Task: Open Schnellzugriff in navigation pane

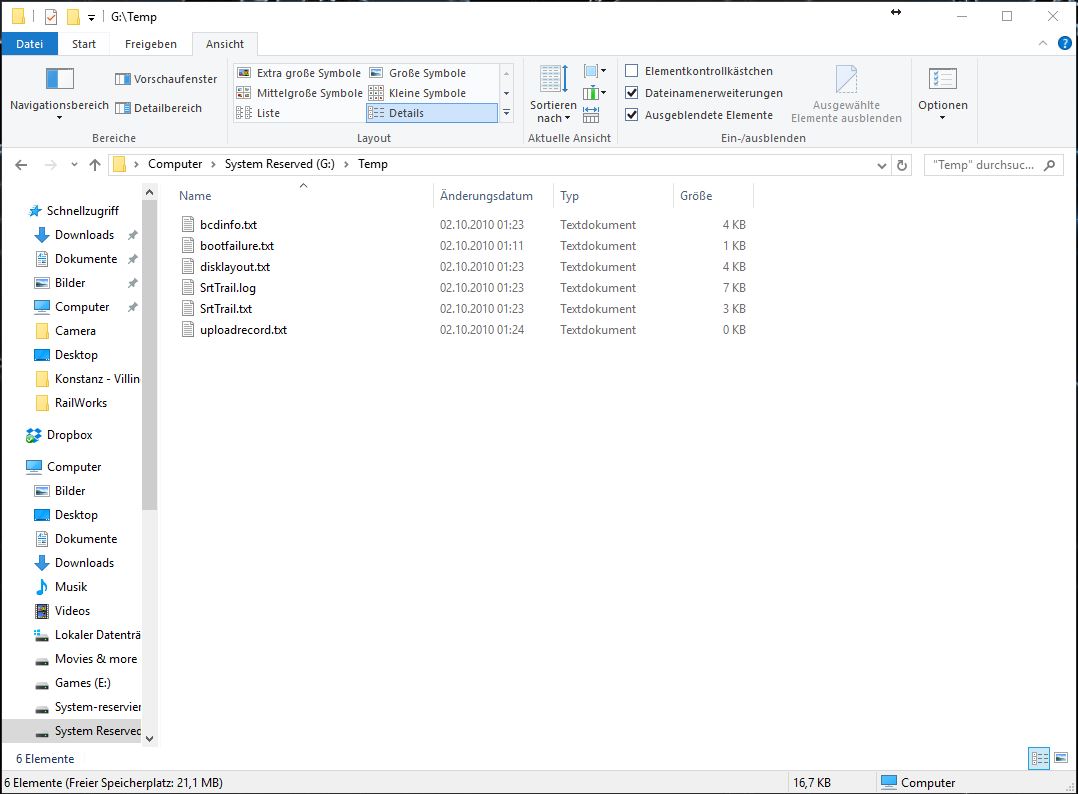Action: [x=82, y=210]
